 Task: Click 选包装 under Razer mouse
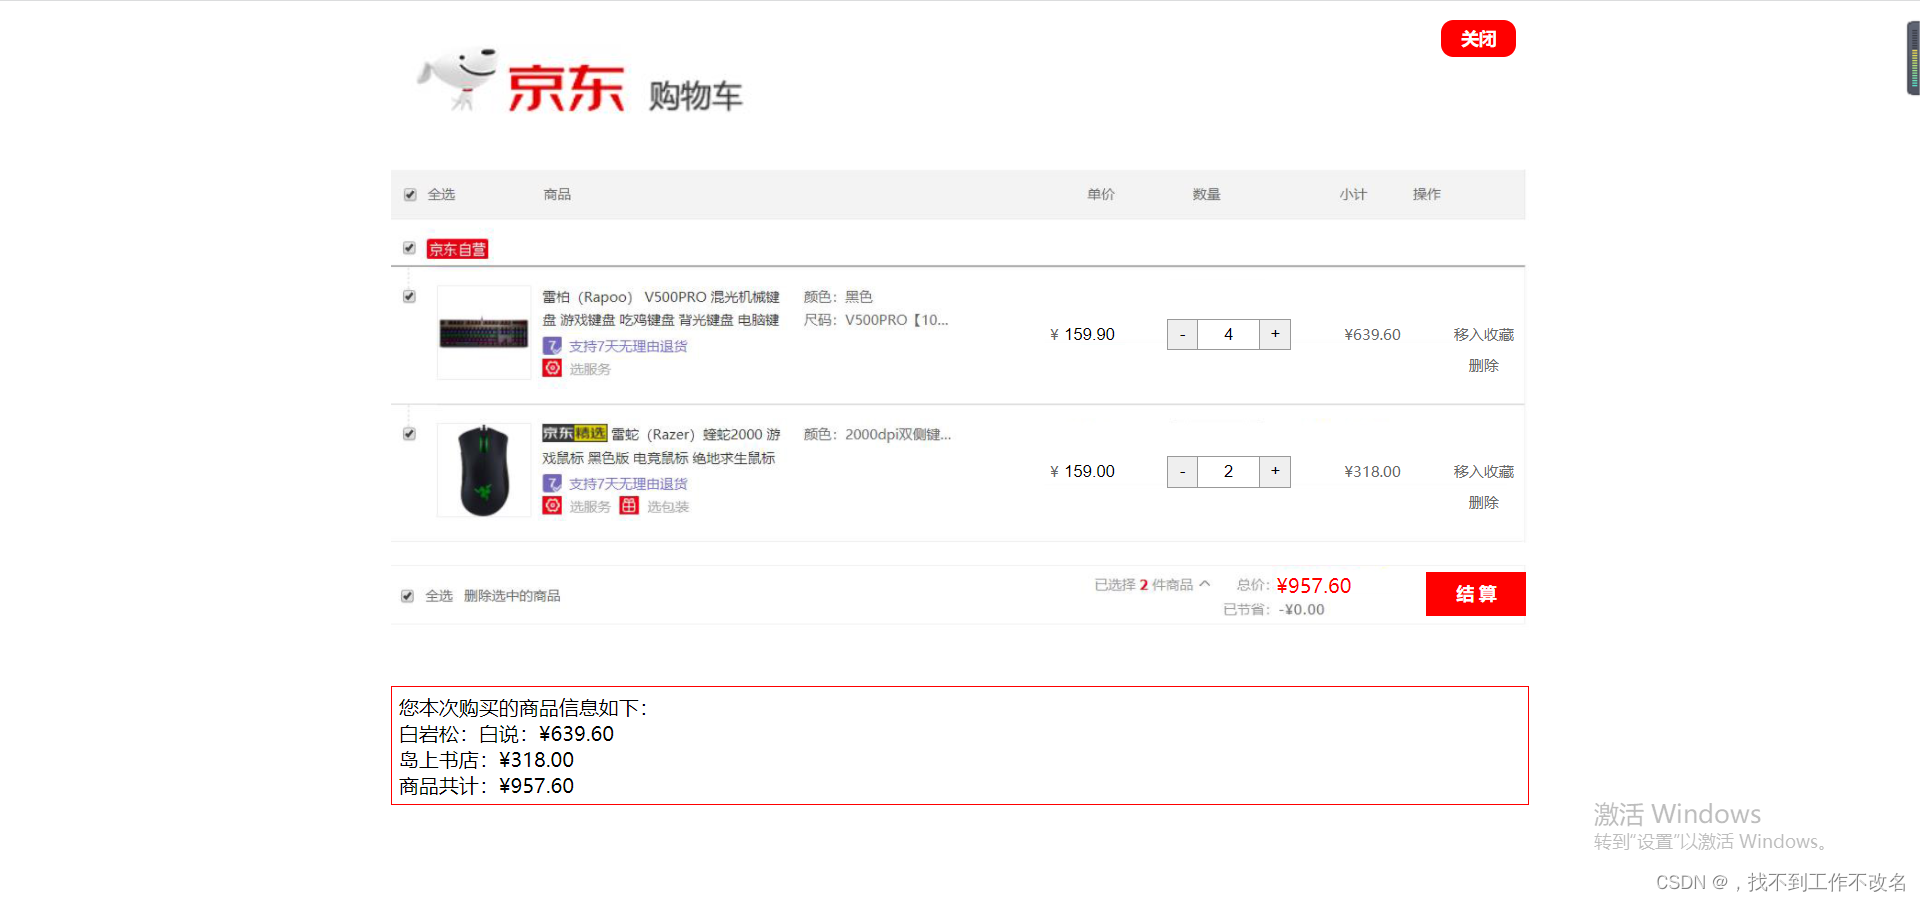[668, 507]
